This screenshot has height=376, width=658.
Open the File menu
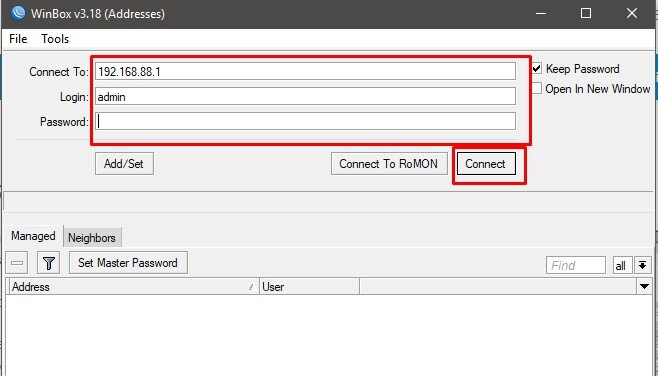click(18, 39)
